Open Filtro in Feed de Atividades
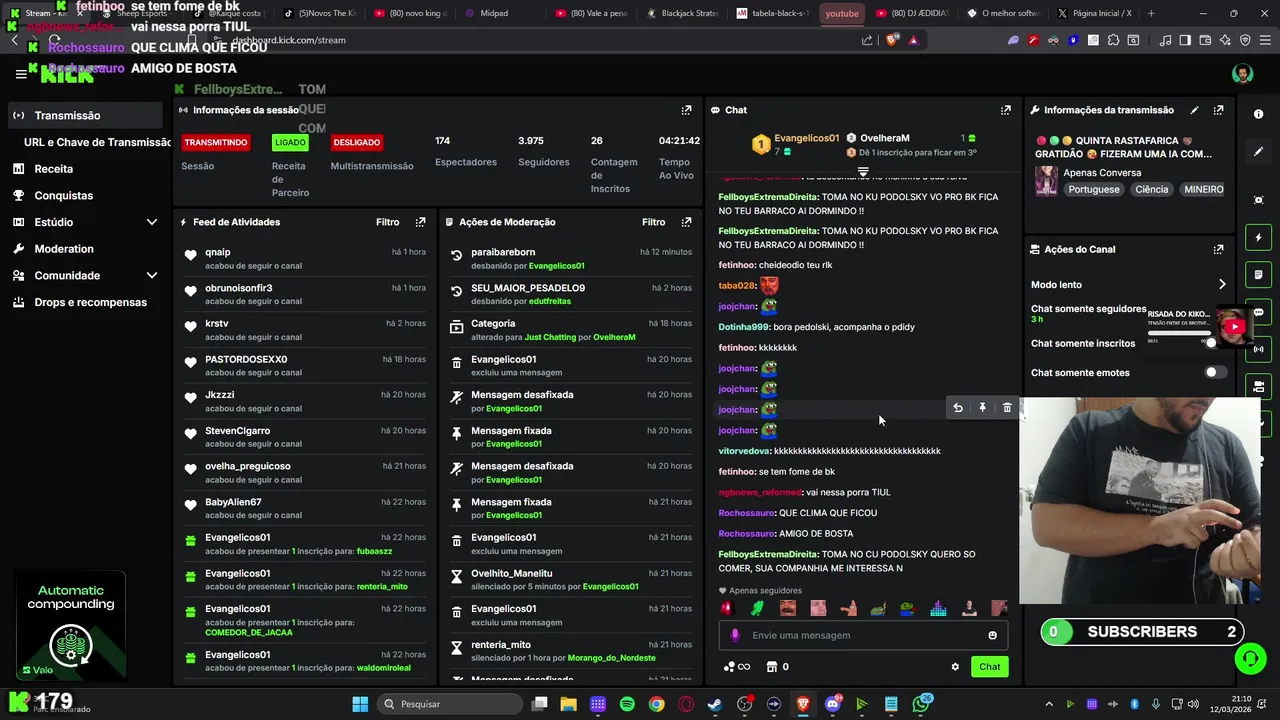Viewport: 1280px width, 720px height. pos(387,222)
